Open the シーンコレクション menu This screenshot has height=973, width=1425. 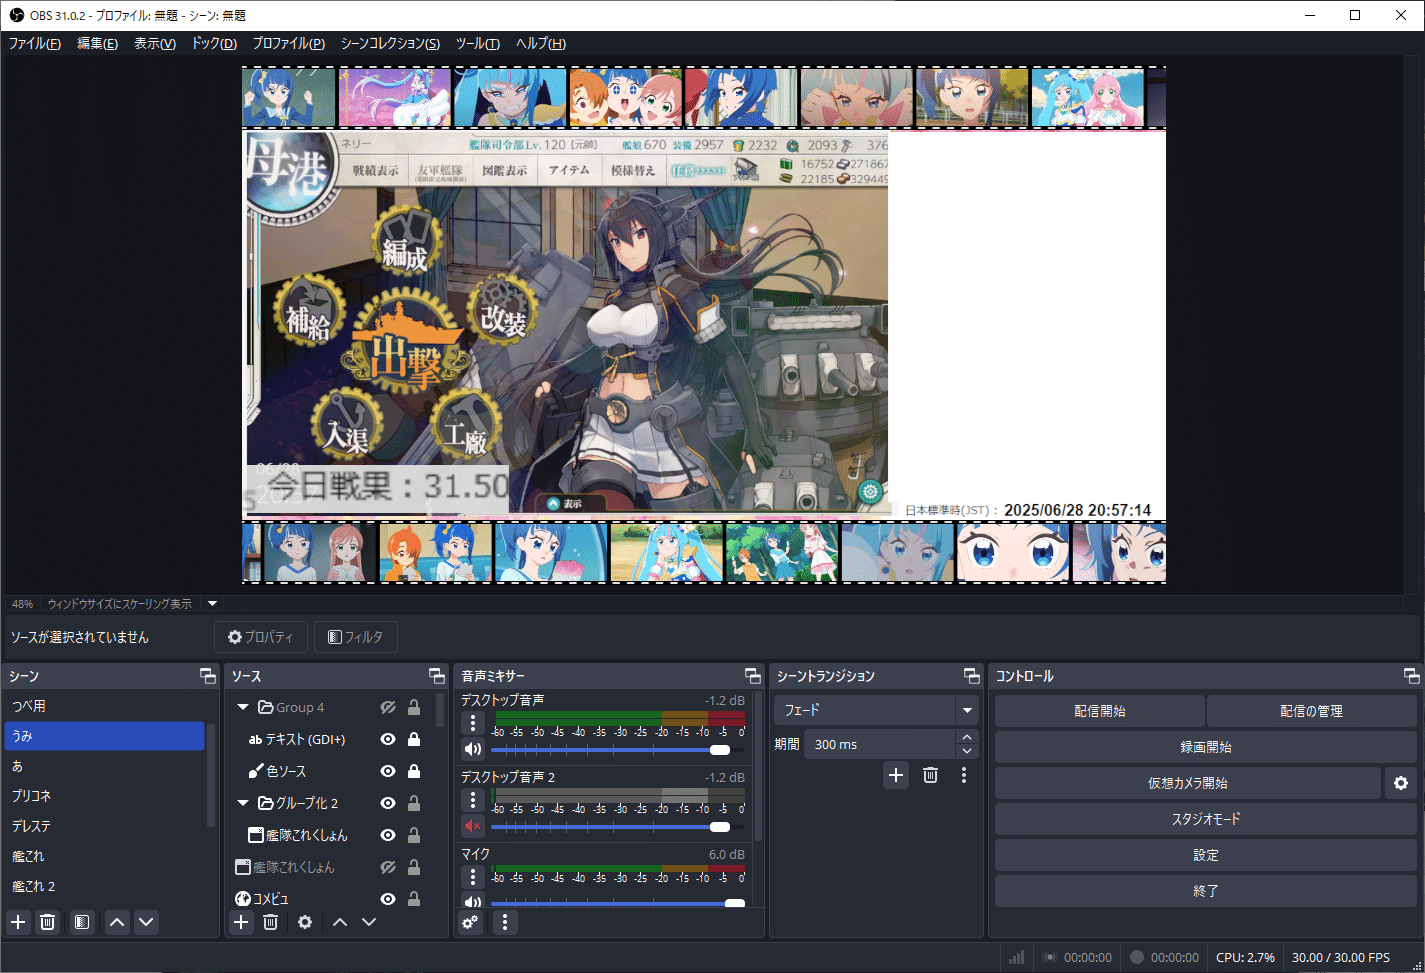pos(390,44)
